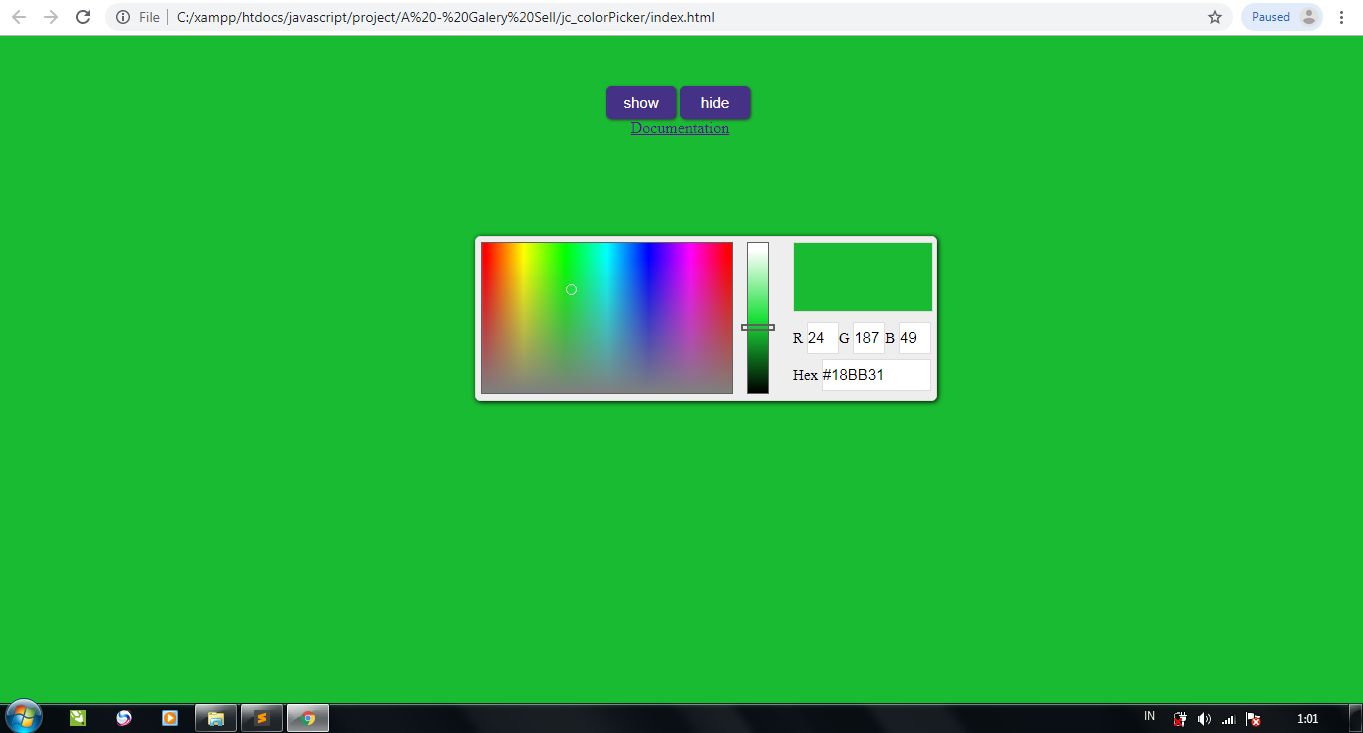Open the battery power tray icon

tap(1180, 719)
